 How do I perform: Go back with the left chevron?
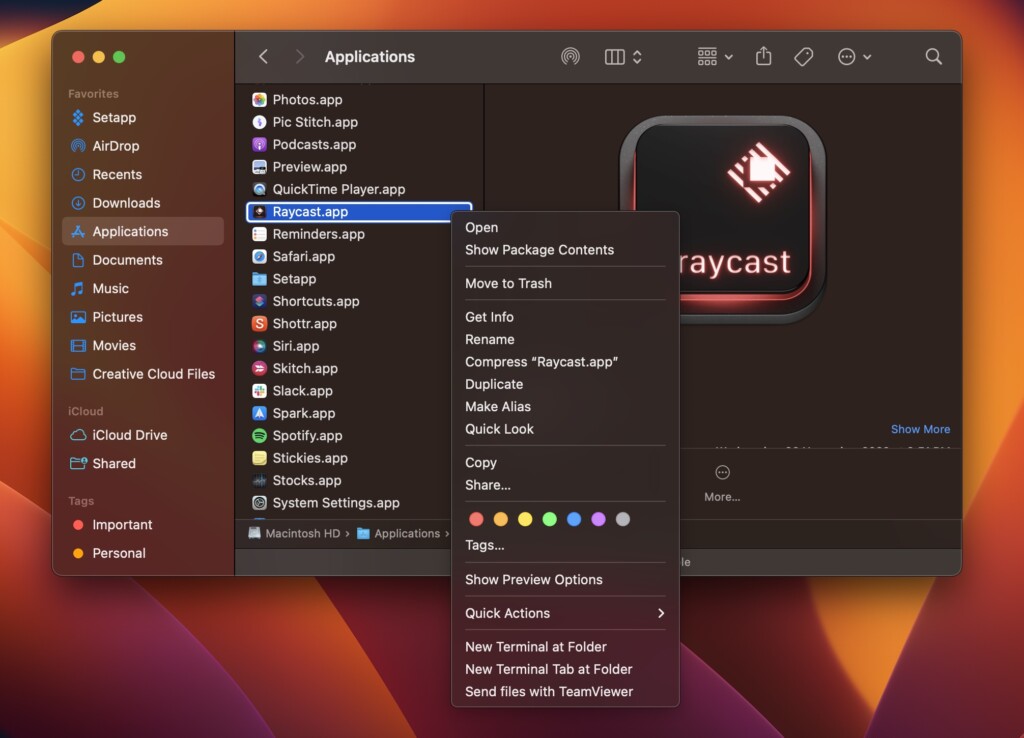(x=264, y=57)
